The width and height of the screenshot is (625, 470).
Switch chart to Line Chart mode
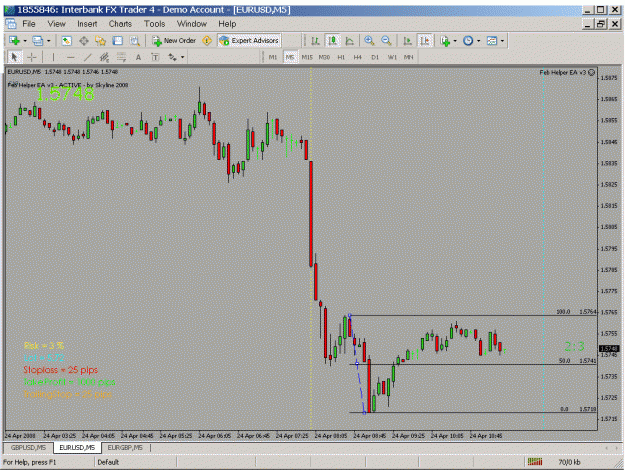[350, 41]
